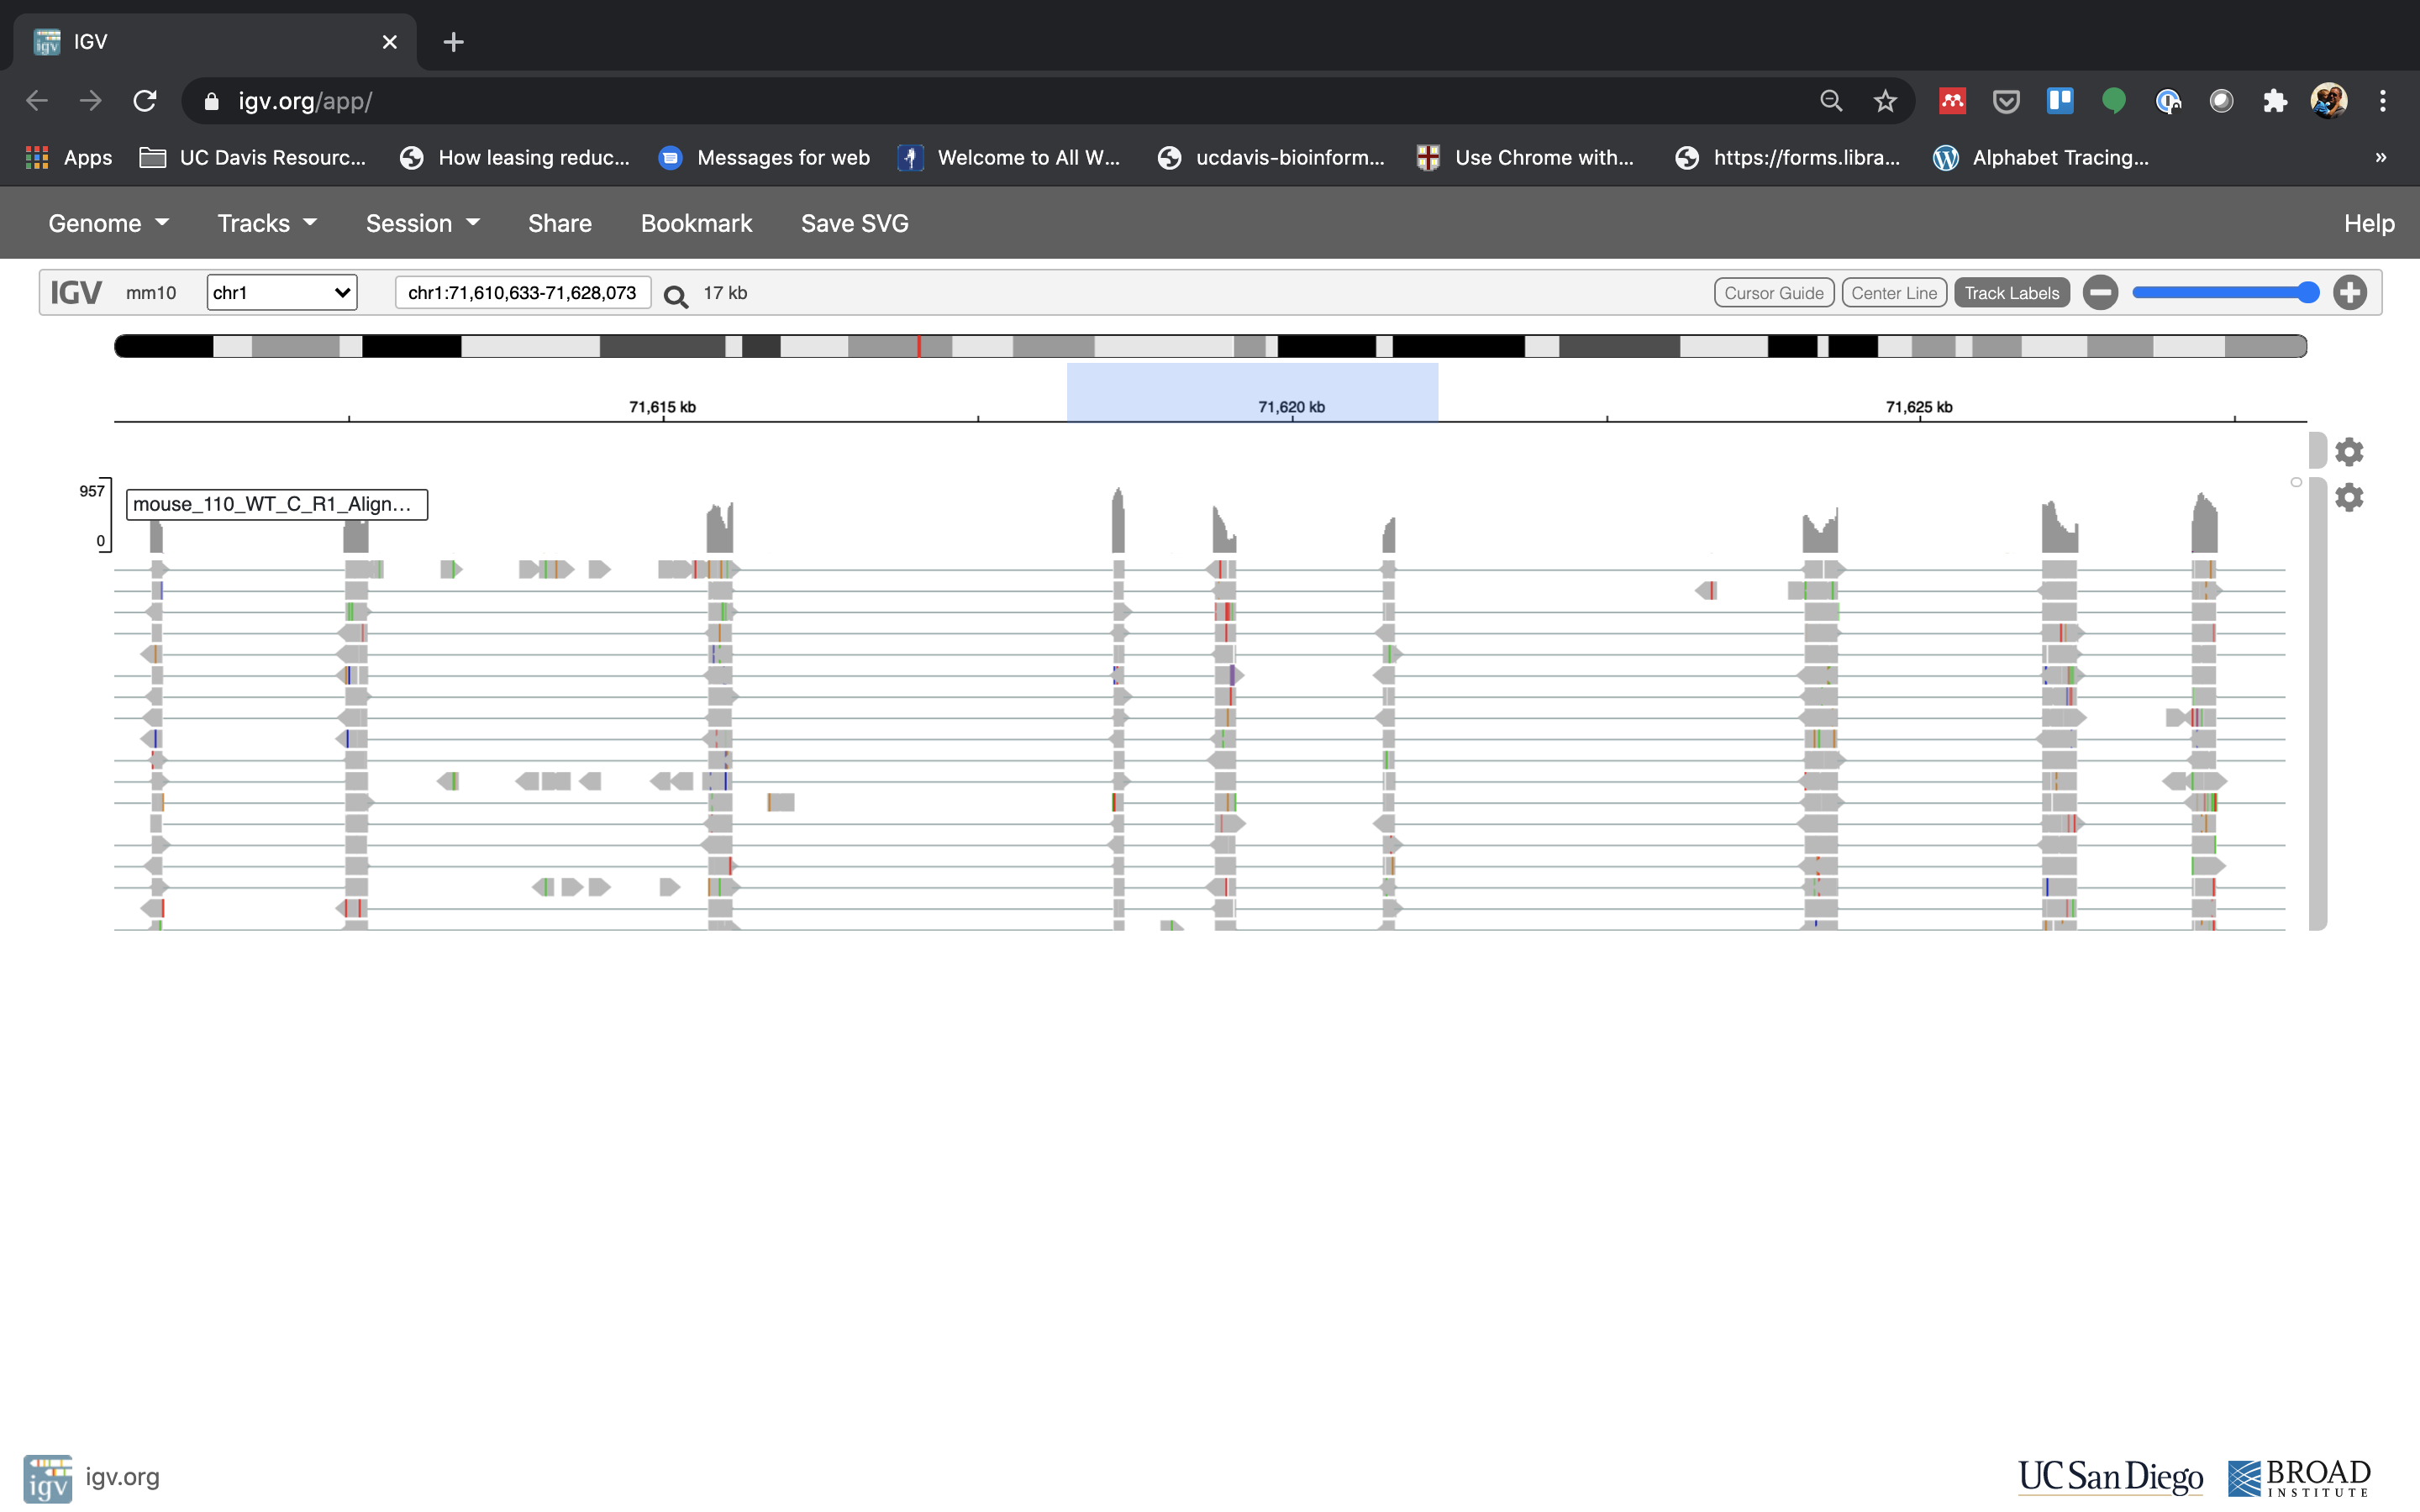Toggle Track Labels visibility
The height and width of the screenshot is (1512, 2420).
click(x=2011, y=292)
